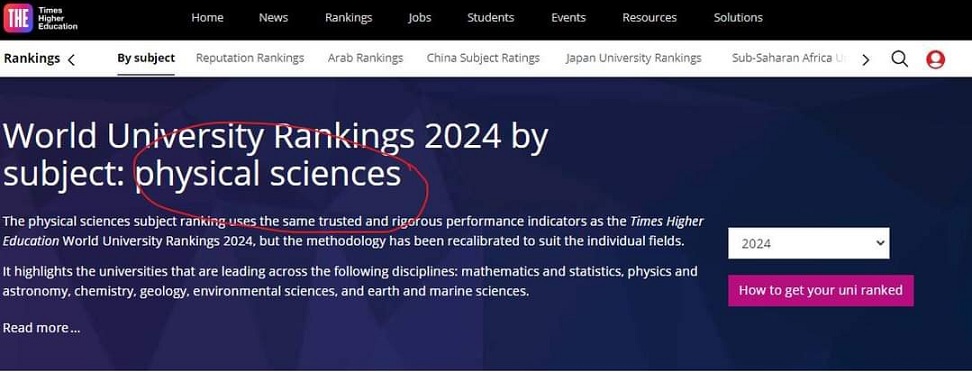Open the red user account icon
The width and height of the screenshot is (972, 372).
tap(935, 60)
